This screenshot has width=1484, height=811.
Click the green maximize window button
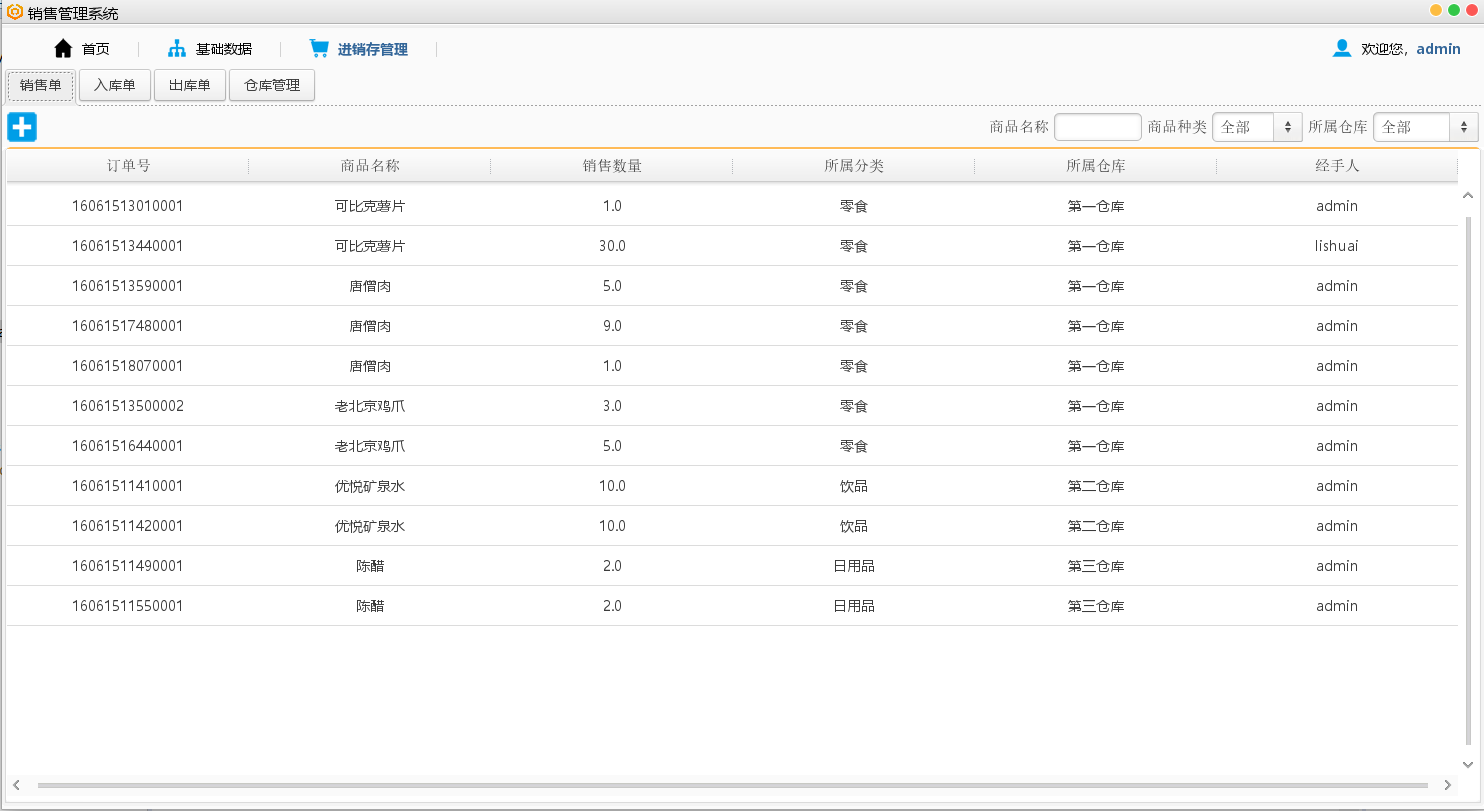point(1454,10)
